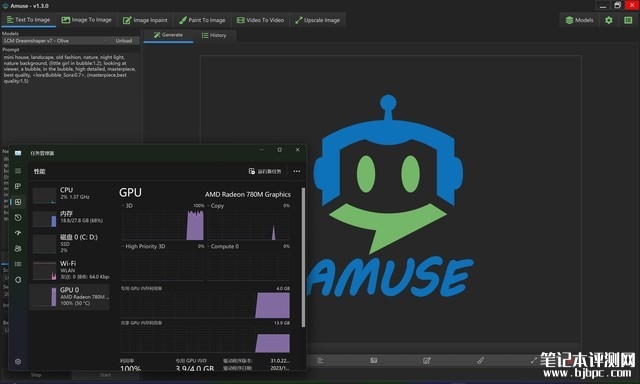
Task: Open Task Manager settings gear at bottom
Action: tap(18, 361)
